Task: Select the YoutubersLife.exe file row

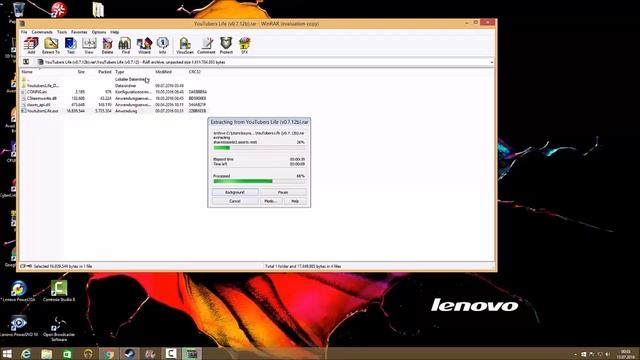Action: pos(114,111)
